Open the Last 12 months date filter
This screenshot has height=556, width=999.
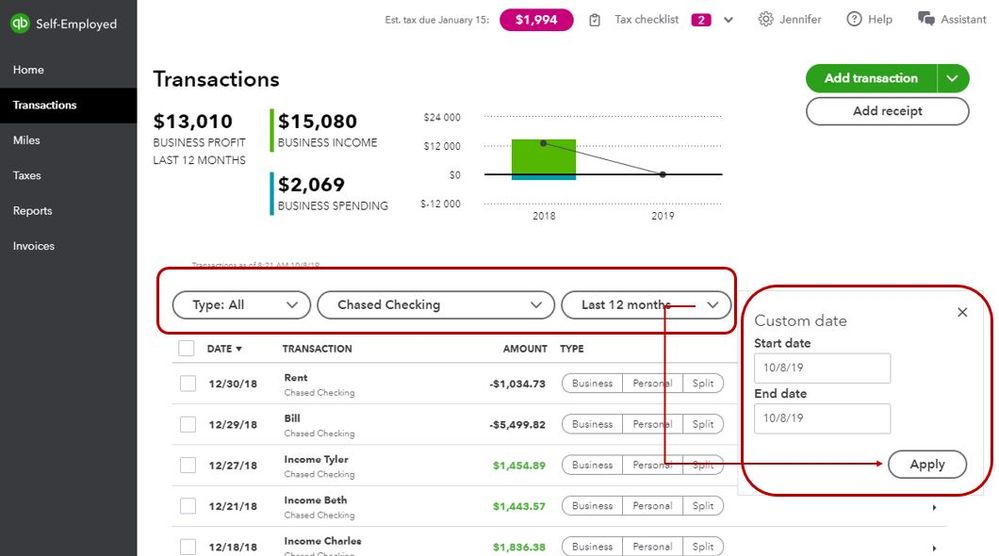coord(646,305)
